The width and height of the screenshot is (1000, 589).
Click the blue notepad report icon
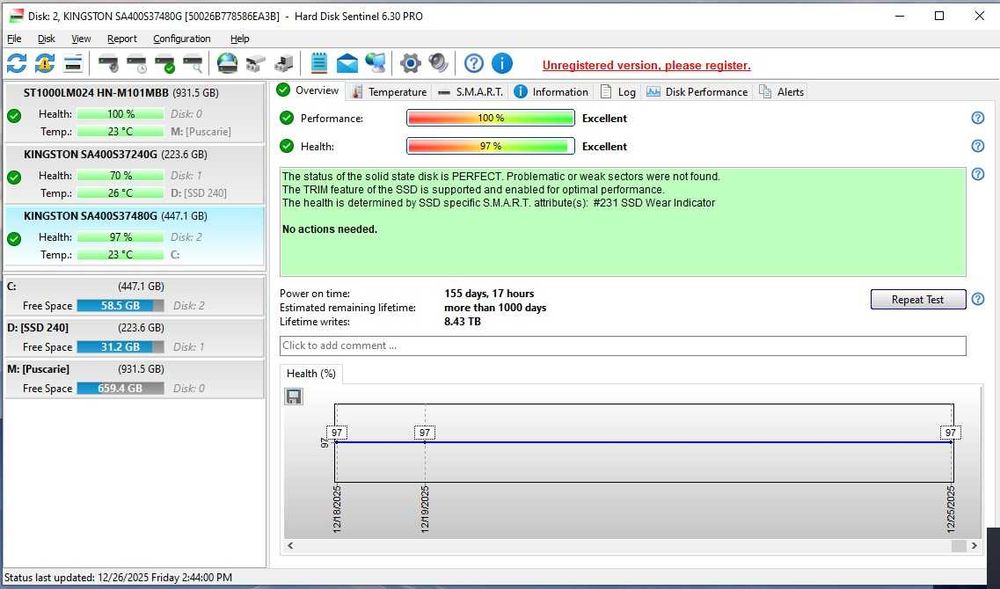[319, 64]
